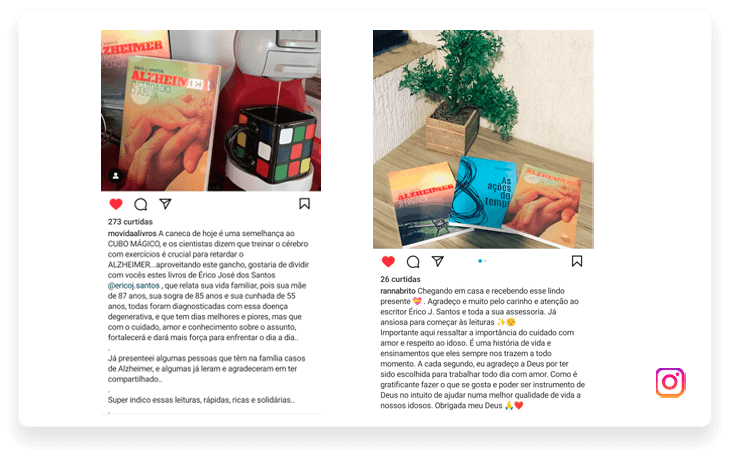Open the @ericoj.santos mention link
This screenshot has width=730, height=450.
pyautogui.click(x=134, y=285)
